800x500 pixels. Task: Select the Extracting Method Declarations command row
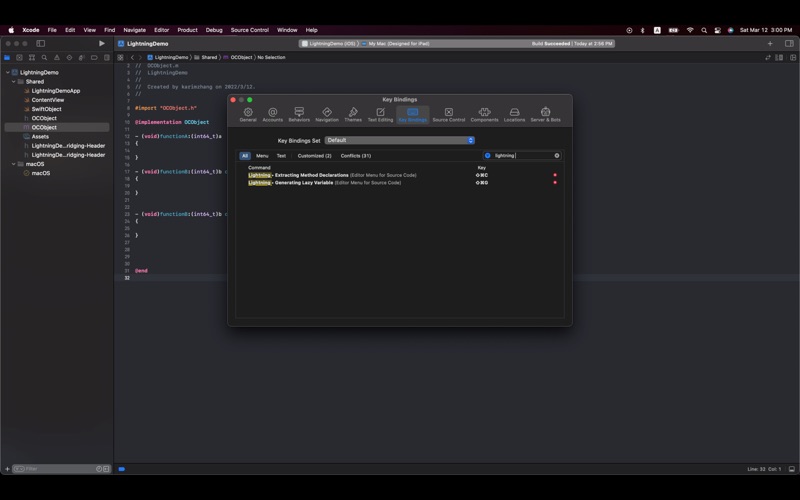pyautogui.click(x=399, y=175)
